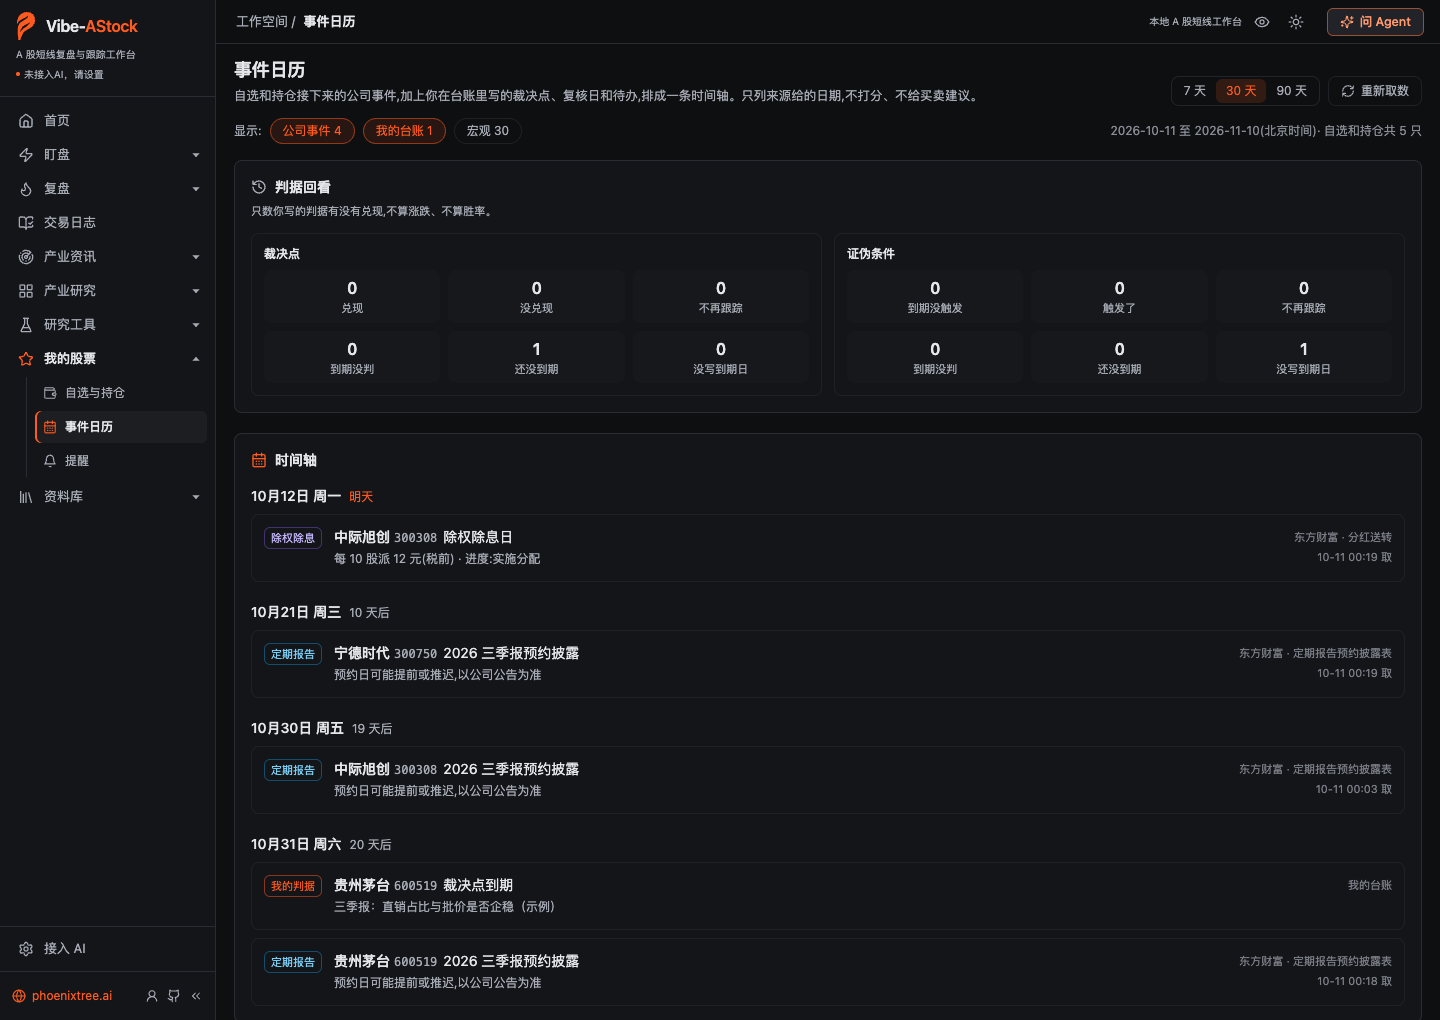Expand the 产业研究 menu chevron
Screen dimensions: 1440x1020
coord(196,291)
